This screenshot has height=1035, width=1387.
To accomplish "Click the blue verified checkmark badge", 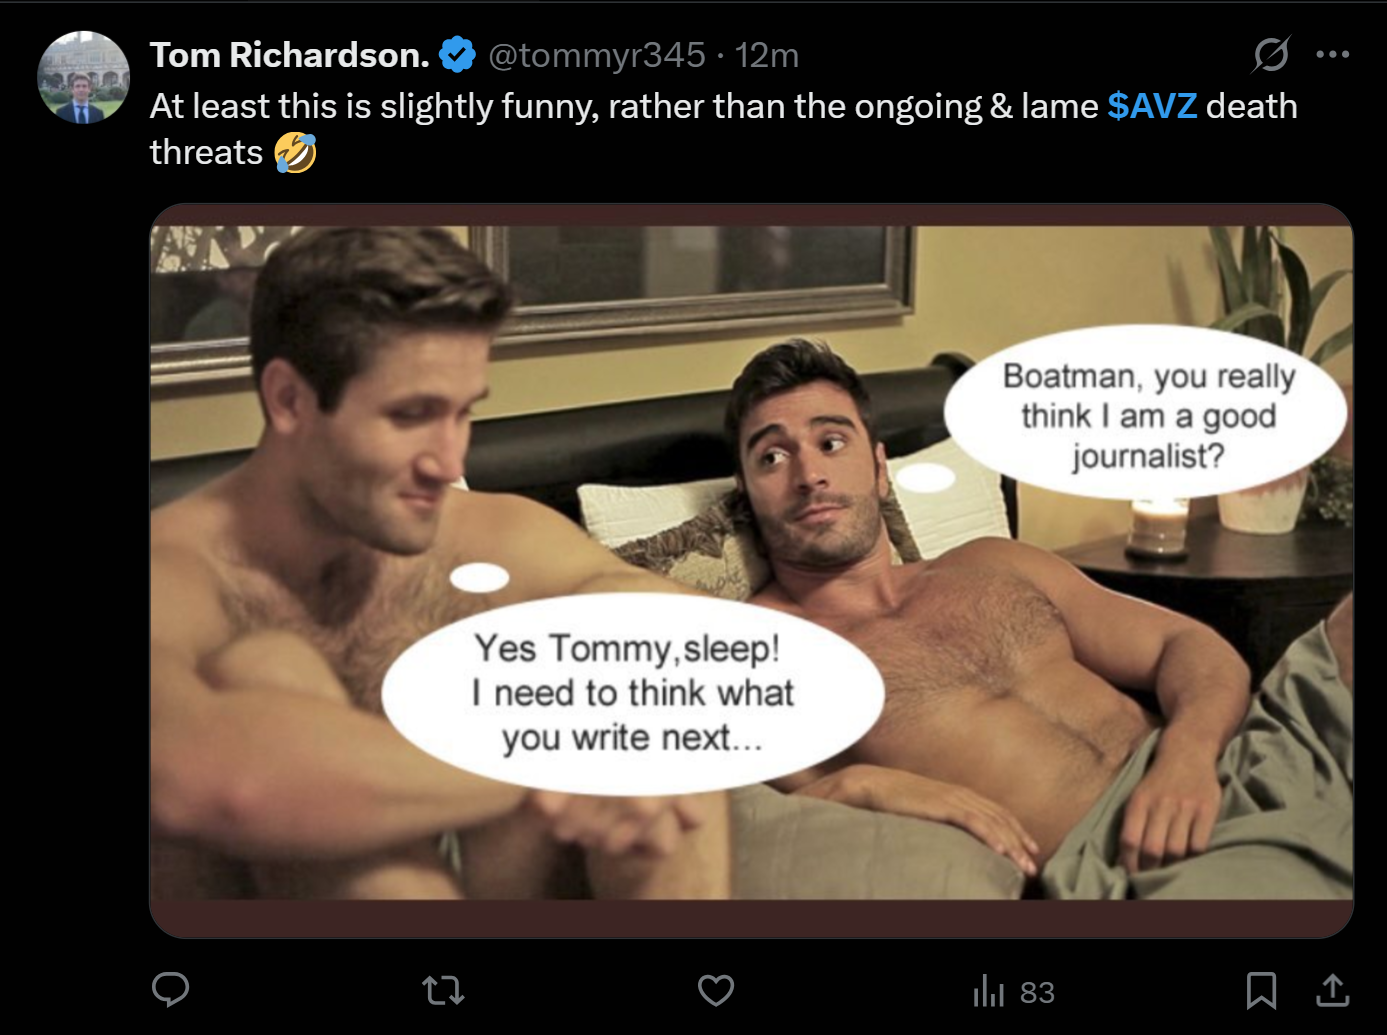I will [458, 55].
